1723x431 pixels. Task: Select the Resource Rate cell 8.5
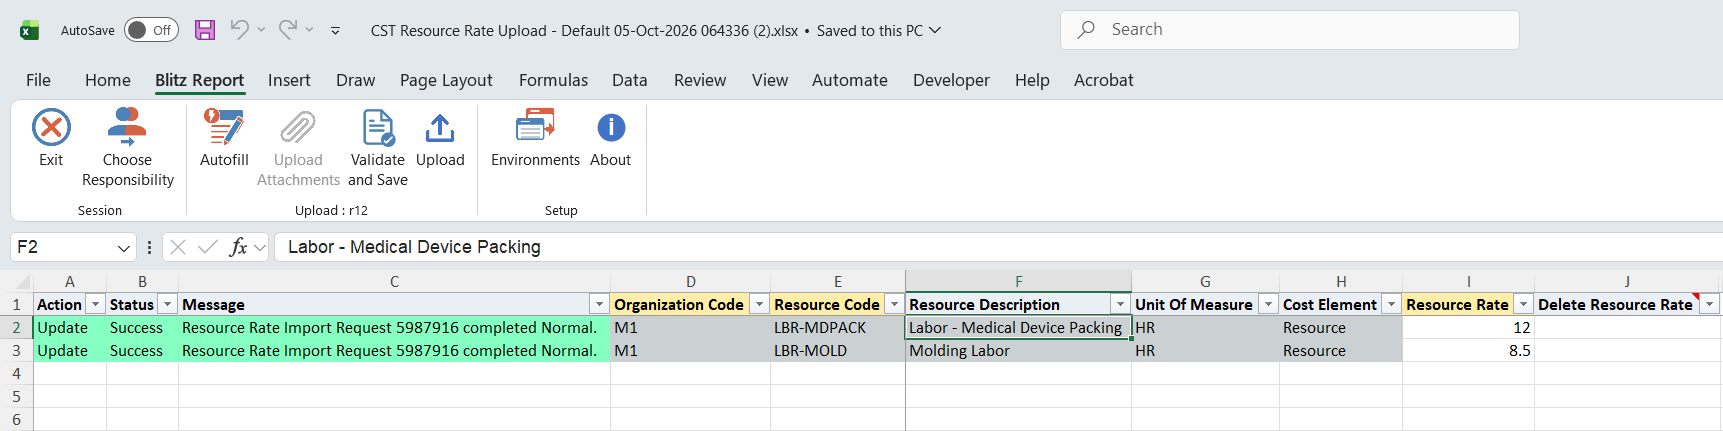point(1468,351)
